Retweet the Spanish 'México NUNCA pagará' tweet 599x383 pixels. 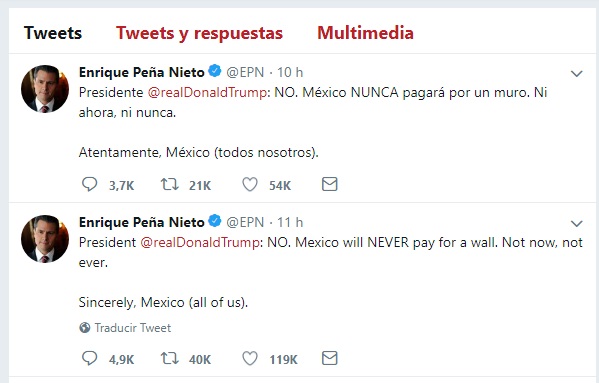(x=169, y=184)
